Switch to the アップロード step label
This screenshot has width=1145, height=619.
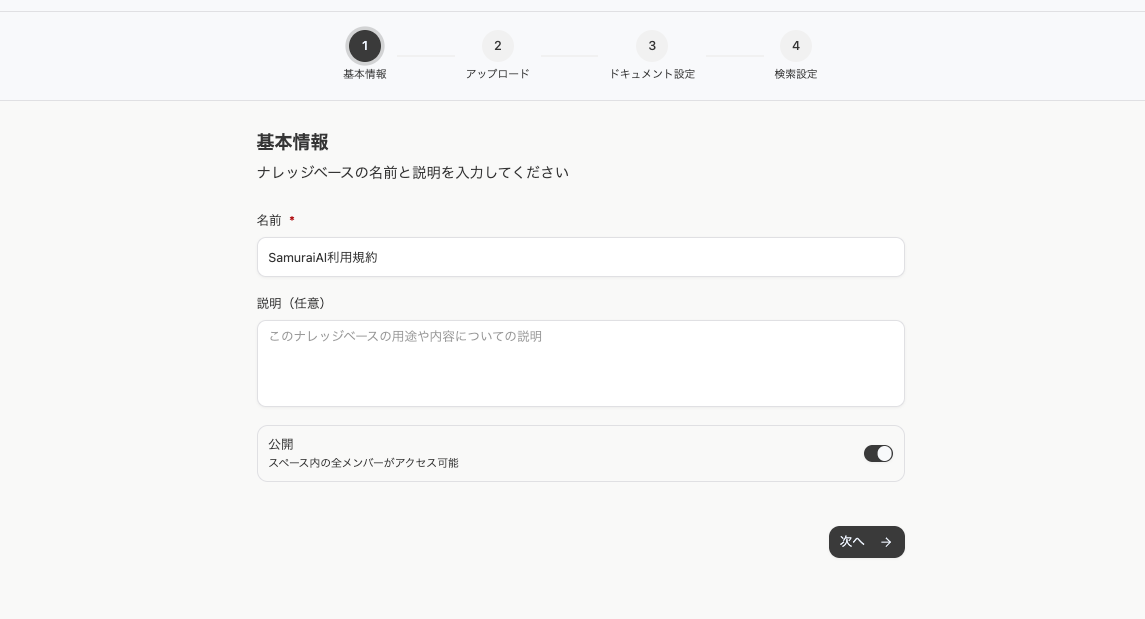tap(497, 73)
